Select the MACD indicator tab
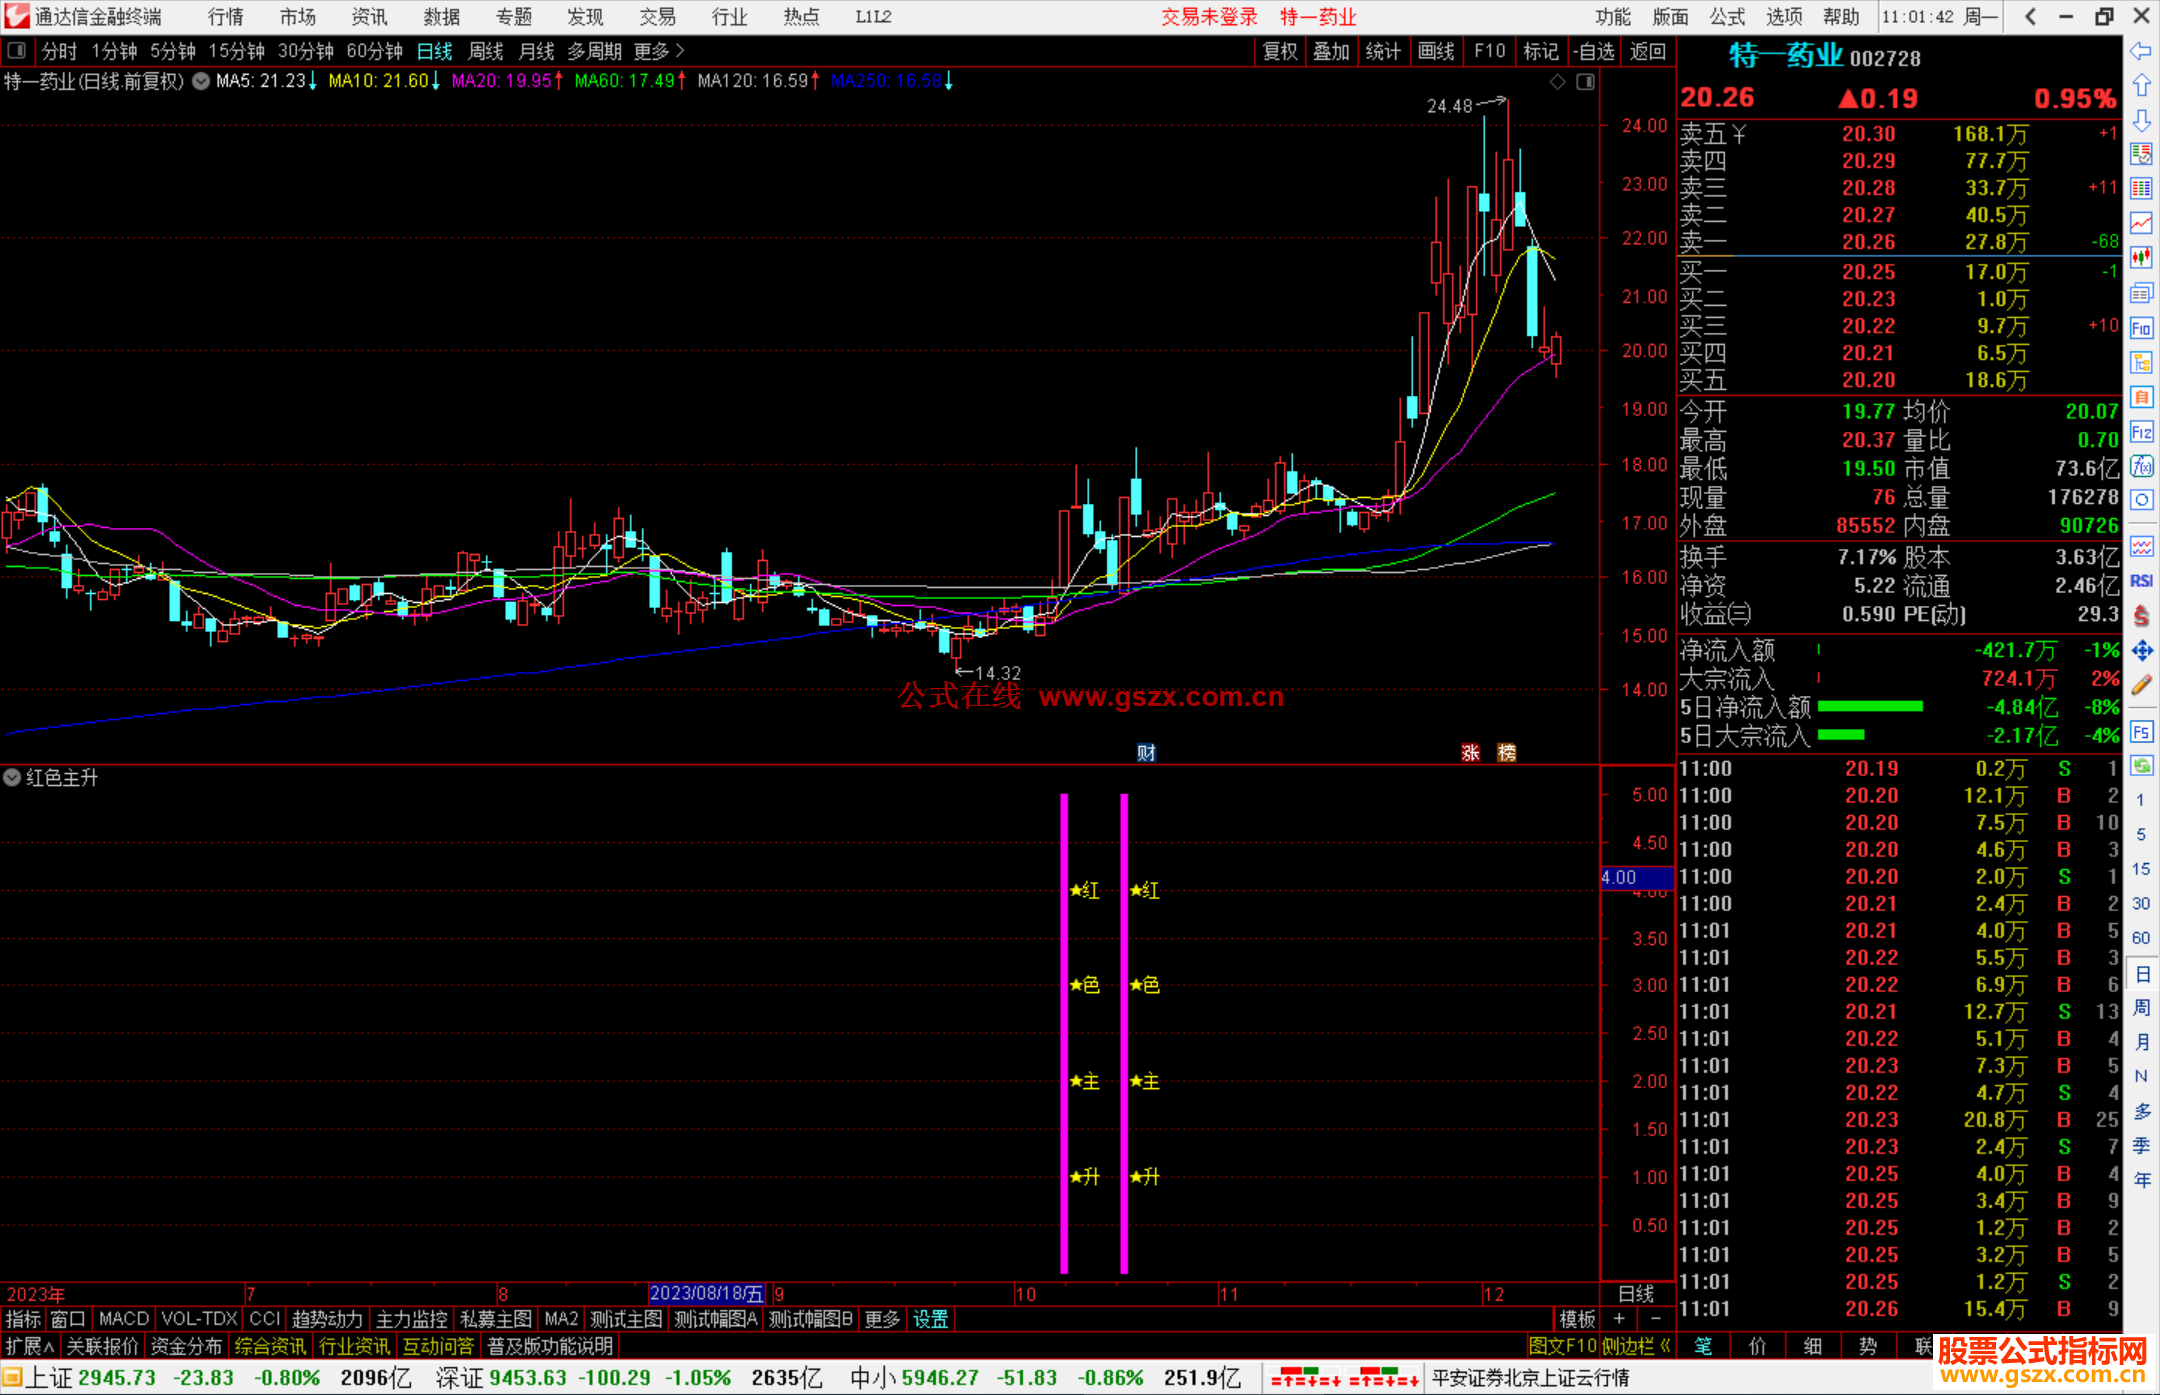This screenshot has width=2160, height=1395. point(124,1319)
